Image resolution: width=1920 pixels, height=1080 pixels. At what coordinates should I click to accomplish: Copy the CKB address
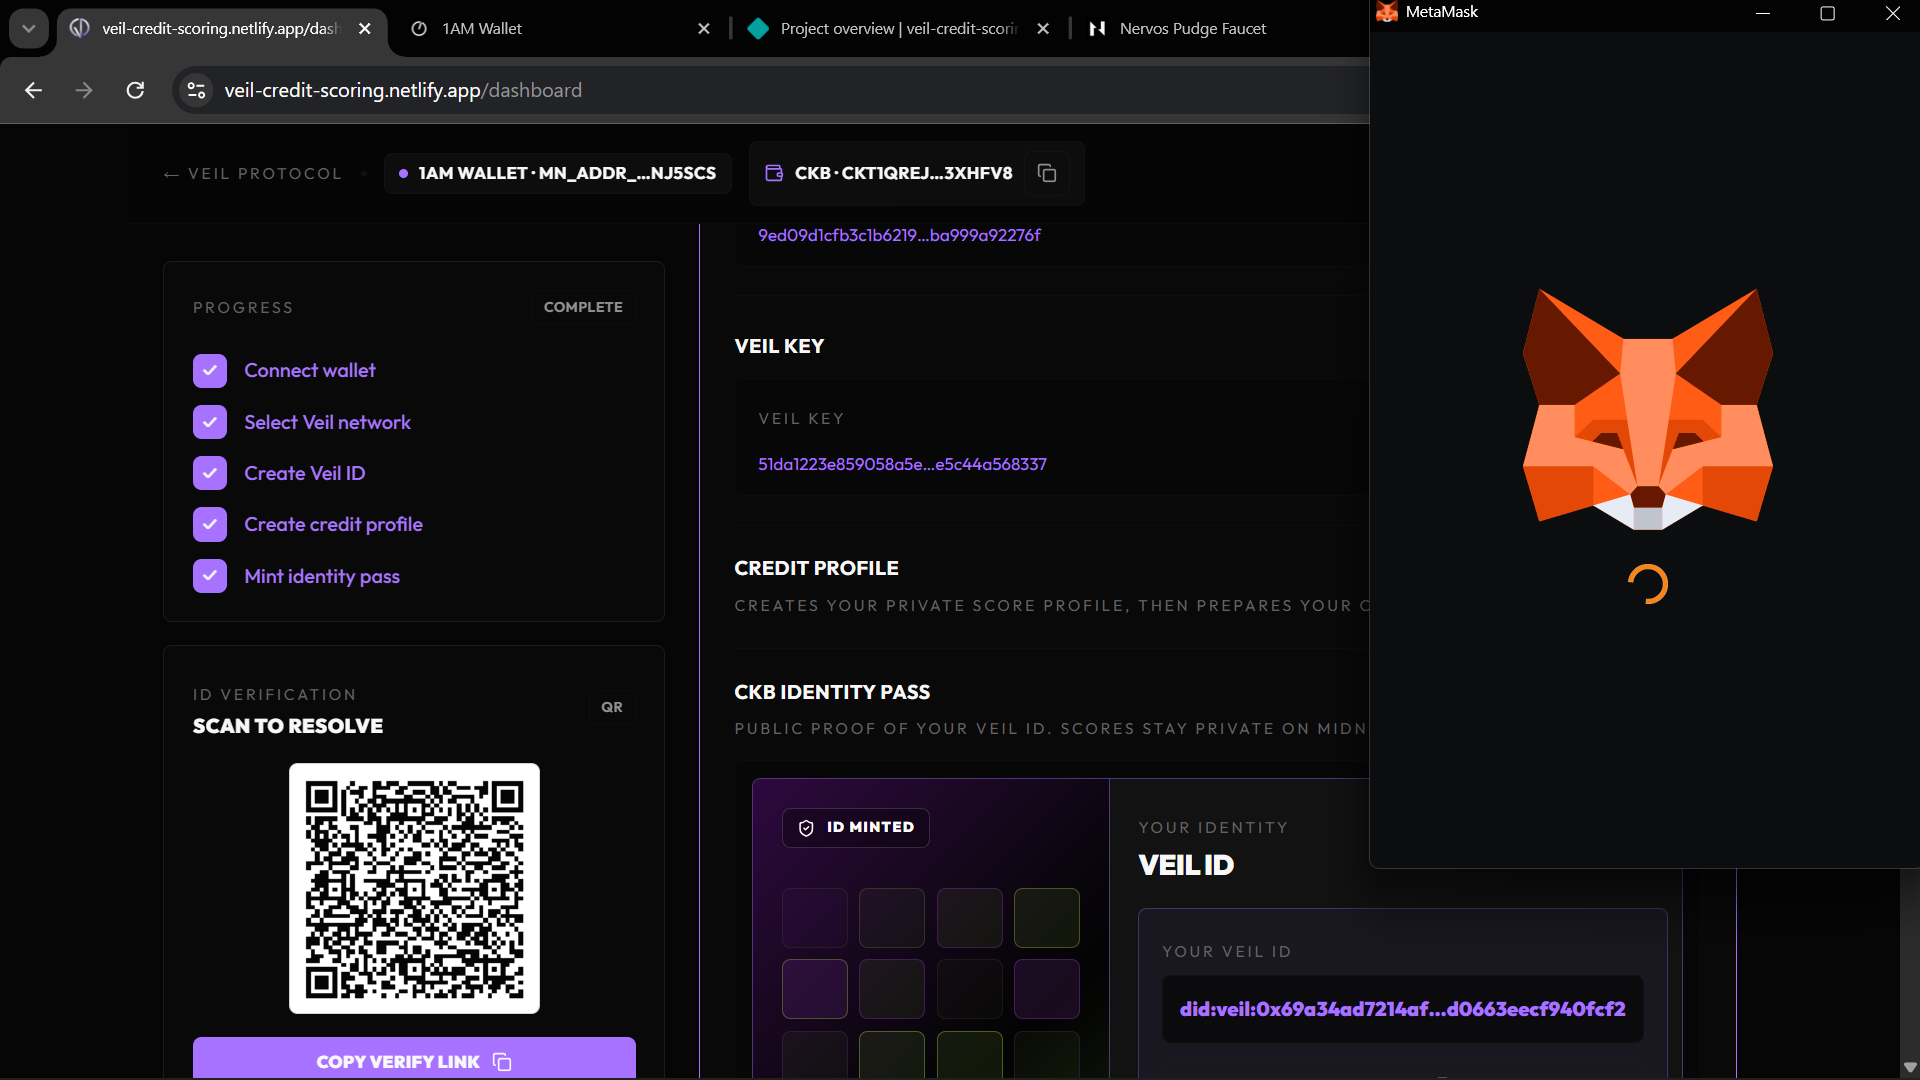click(1047, 173)
